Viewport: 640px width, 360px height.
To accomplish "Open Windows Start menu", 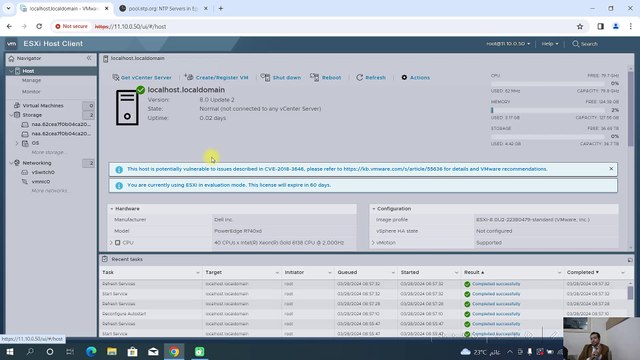I will click(10, 351).
